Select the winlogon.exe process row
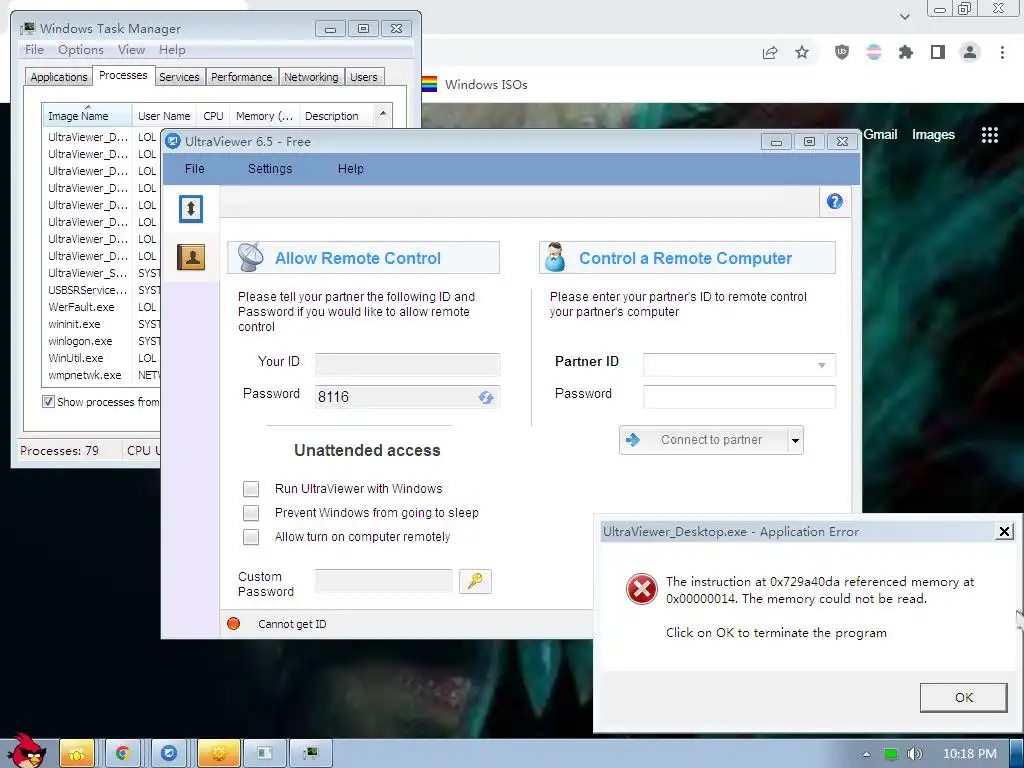 (x=101, y=341)
